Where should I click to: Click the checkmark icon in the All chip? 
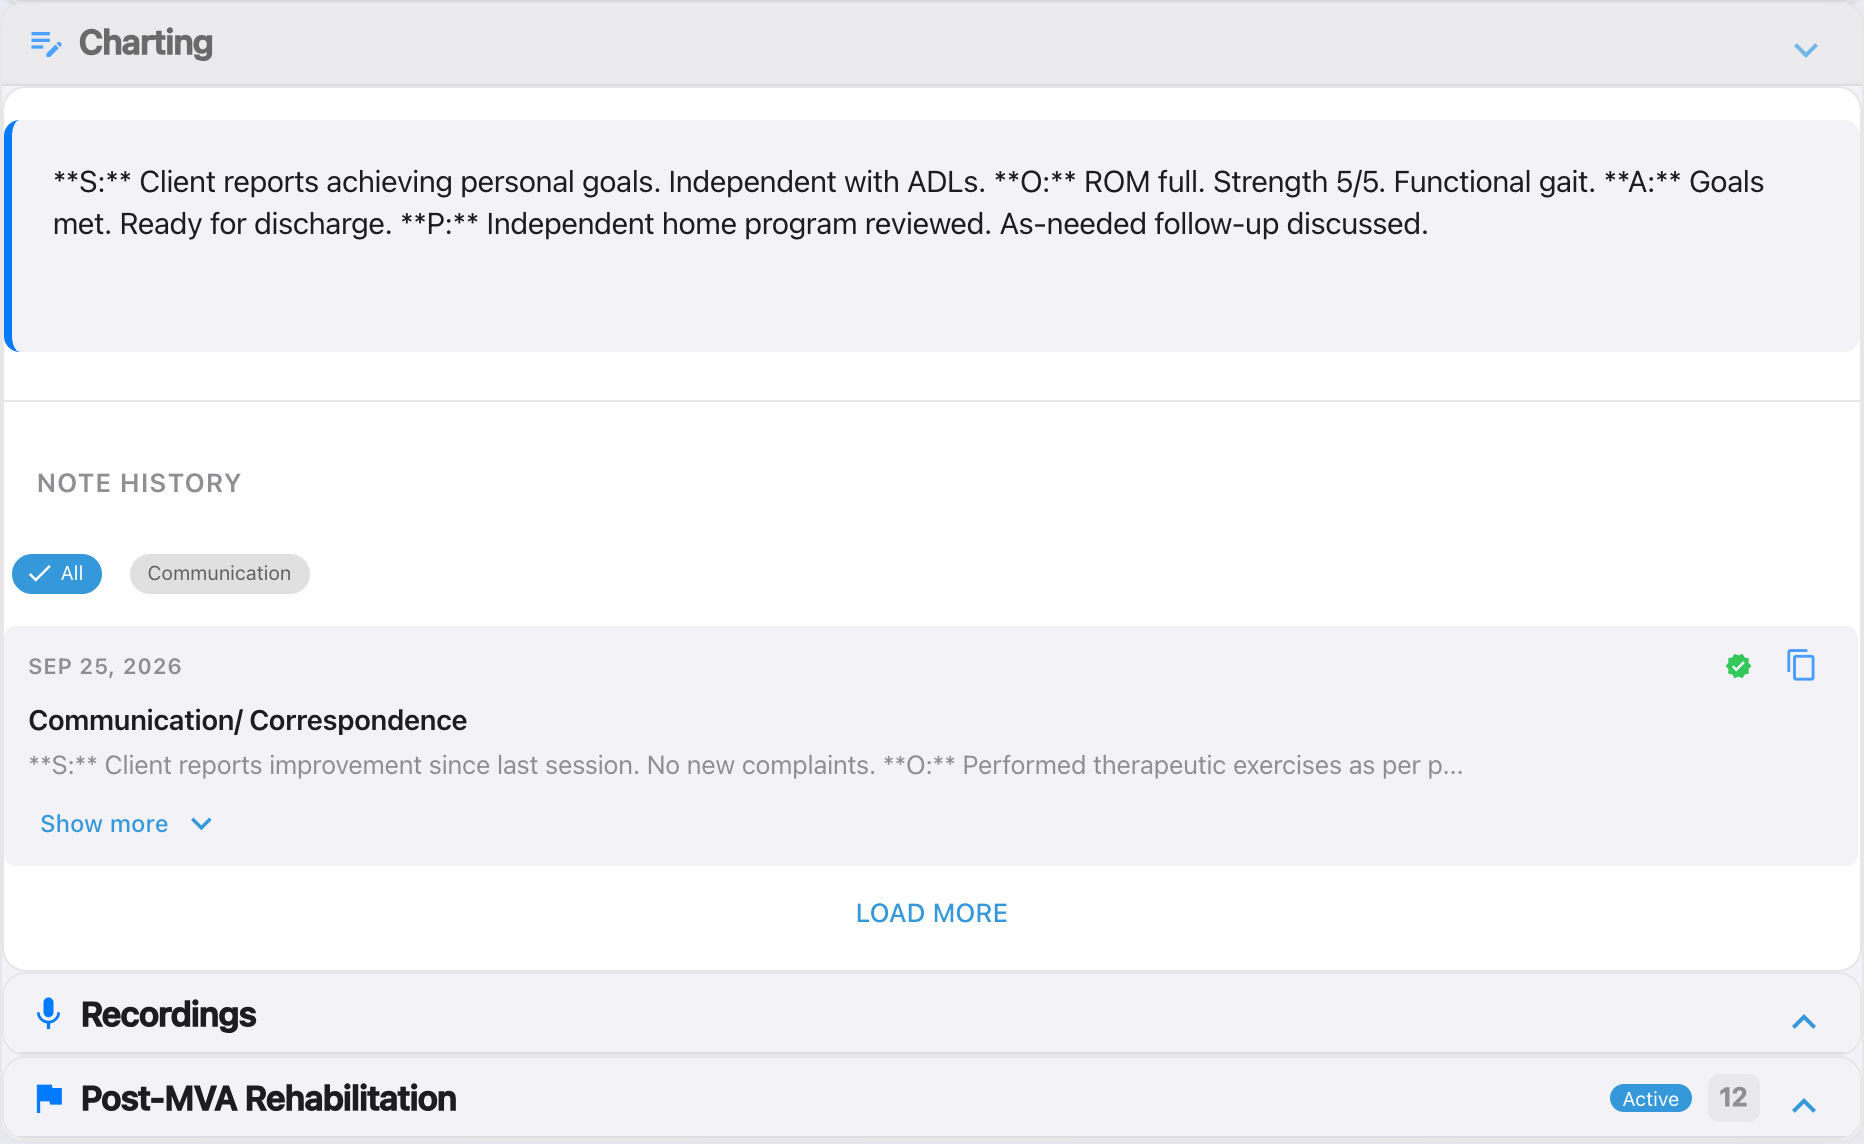click(40, 574)
